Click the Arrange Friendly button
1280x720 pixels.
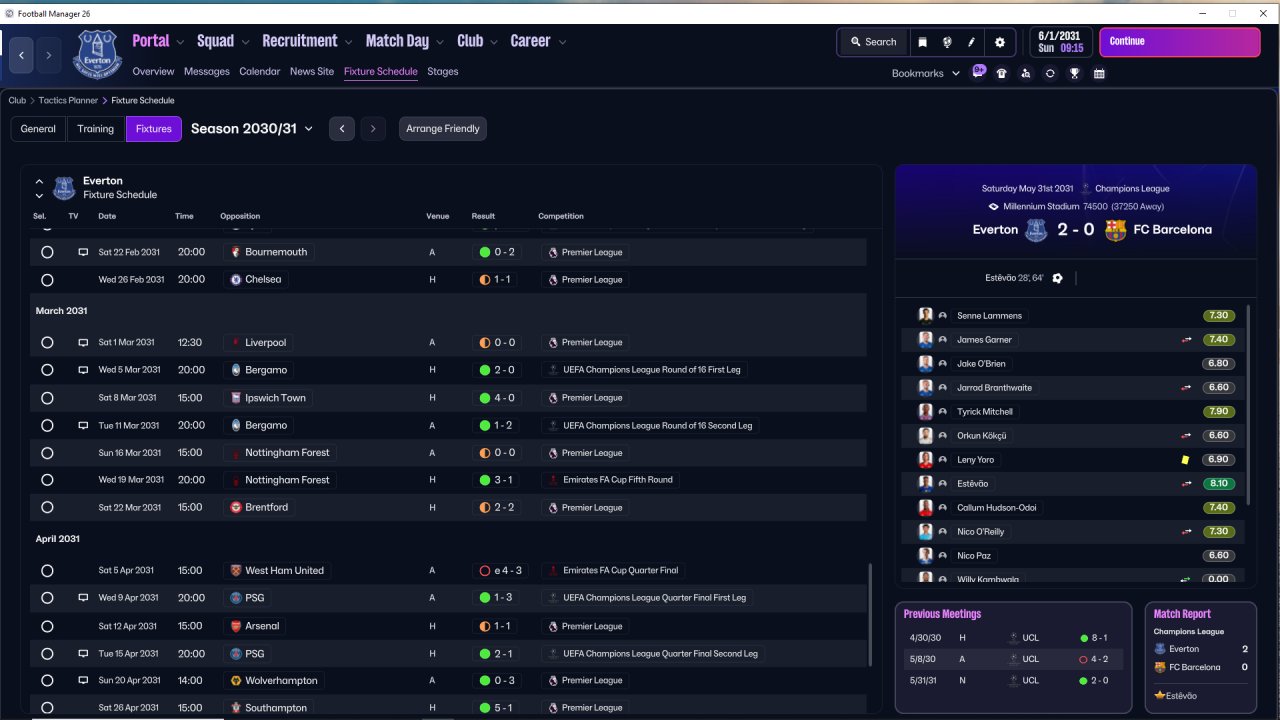coord(443,129)
